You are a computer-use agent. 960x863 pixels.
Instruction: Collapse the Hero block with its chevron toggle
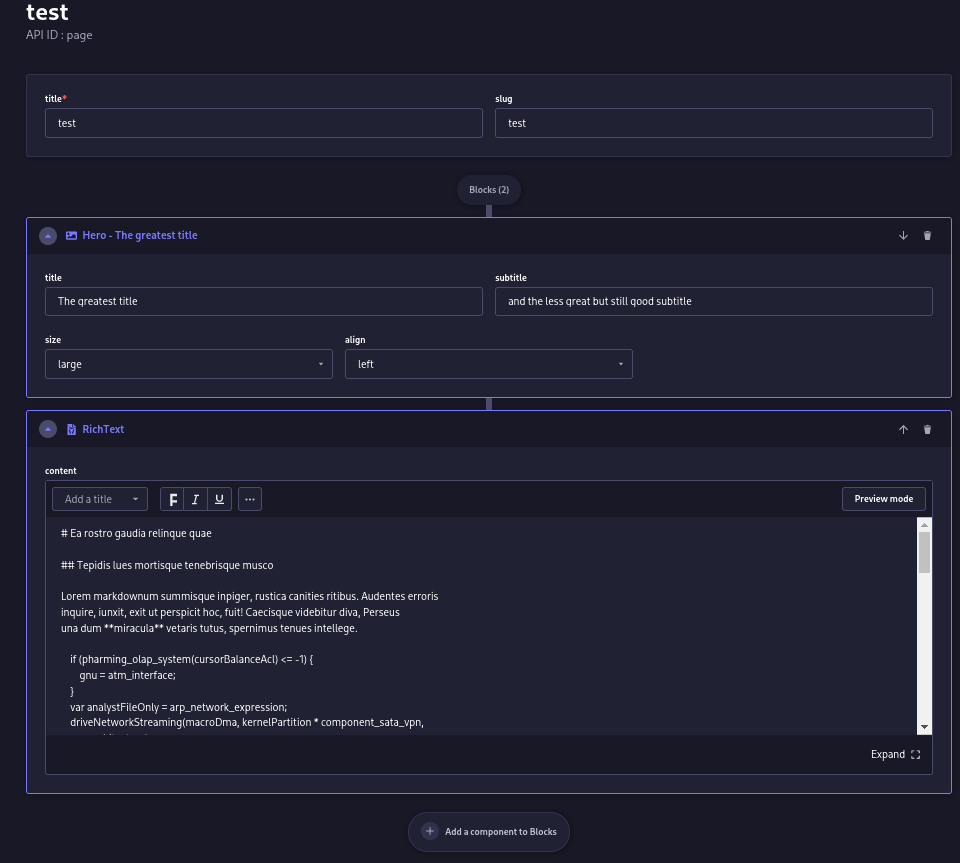pyautogui.click(x=48, y=236)
